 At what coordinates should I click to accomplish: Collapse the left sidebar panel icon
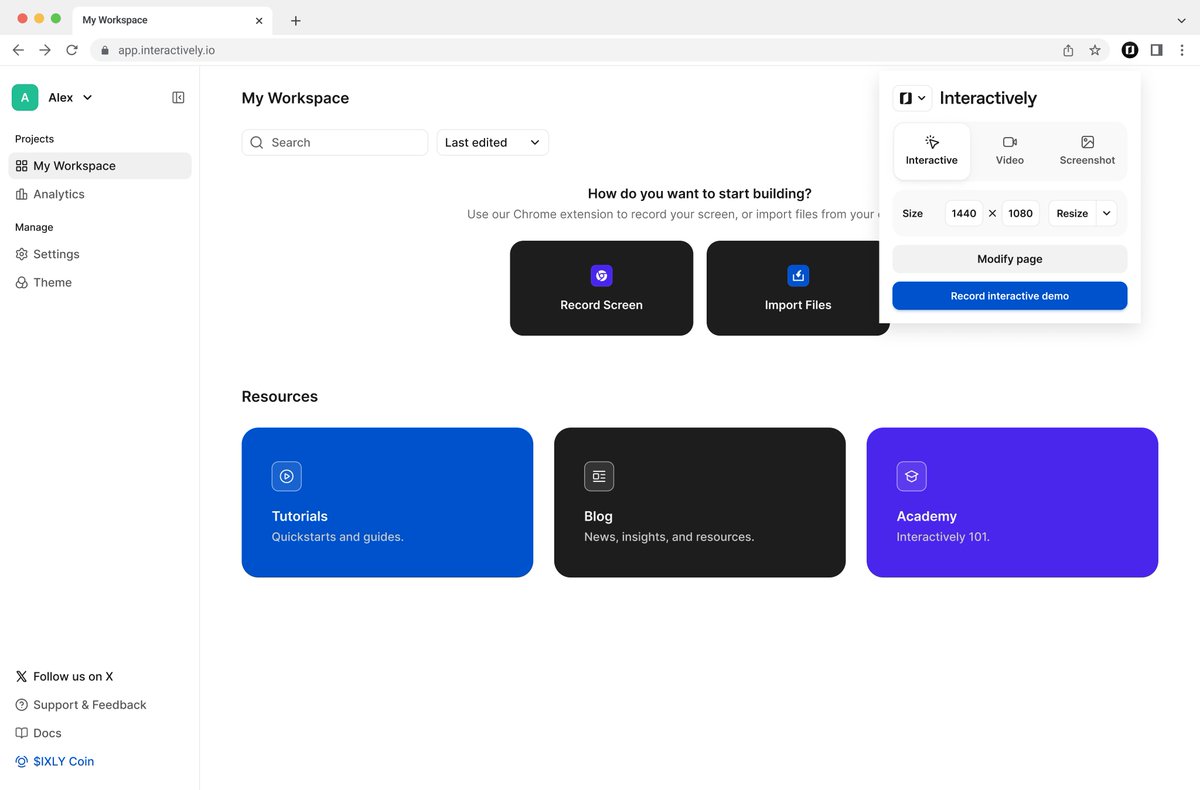tap(178, 97)
